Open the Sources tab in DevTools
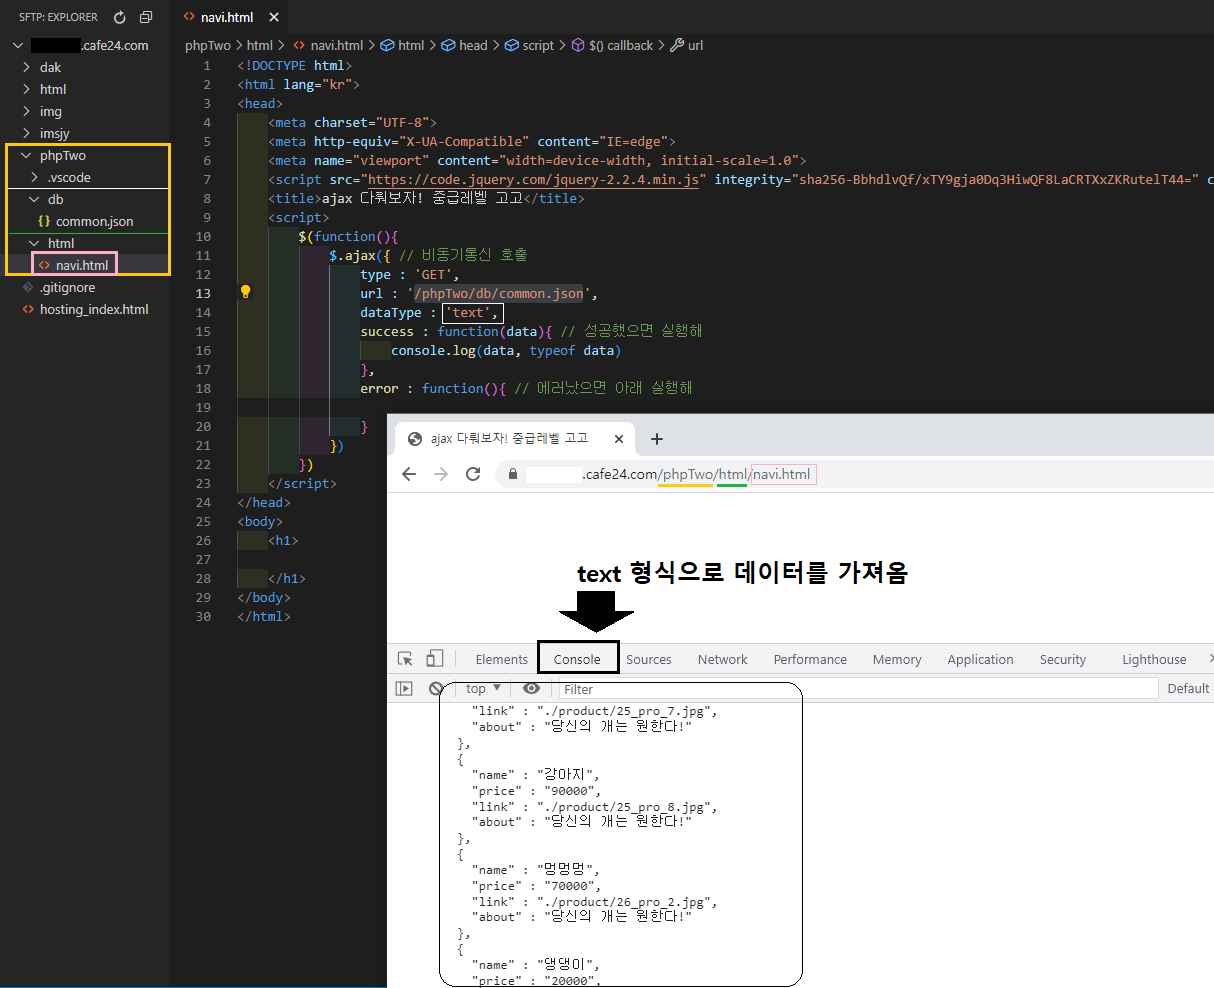 pyautogui.click(x=649, y=659)
